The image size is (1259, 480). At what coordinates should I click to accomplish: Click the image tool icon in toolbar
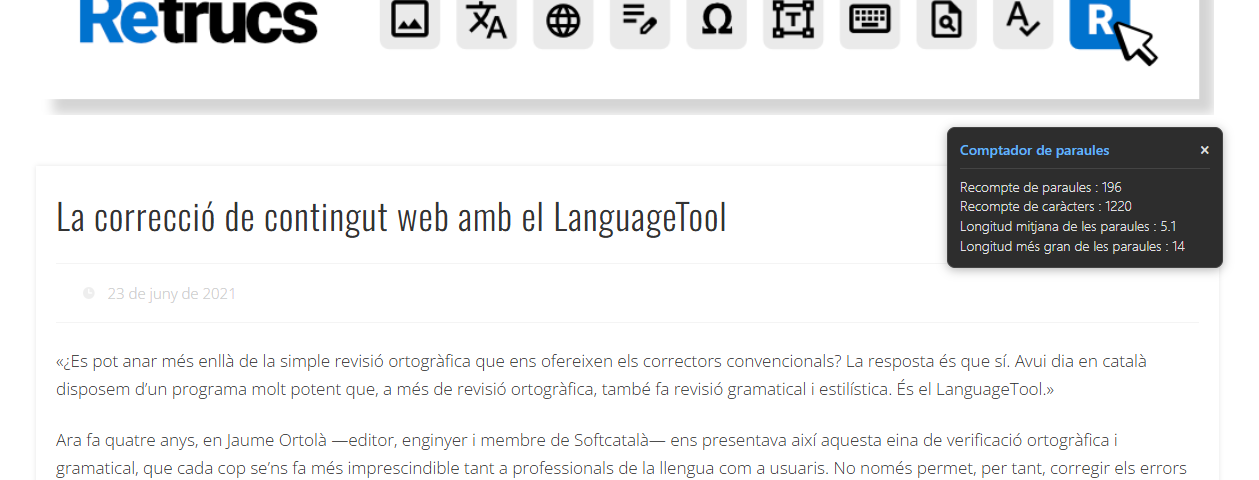coord(410,21)
